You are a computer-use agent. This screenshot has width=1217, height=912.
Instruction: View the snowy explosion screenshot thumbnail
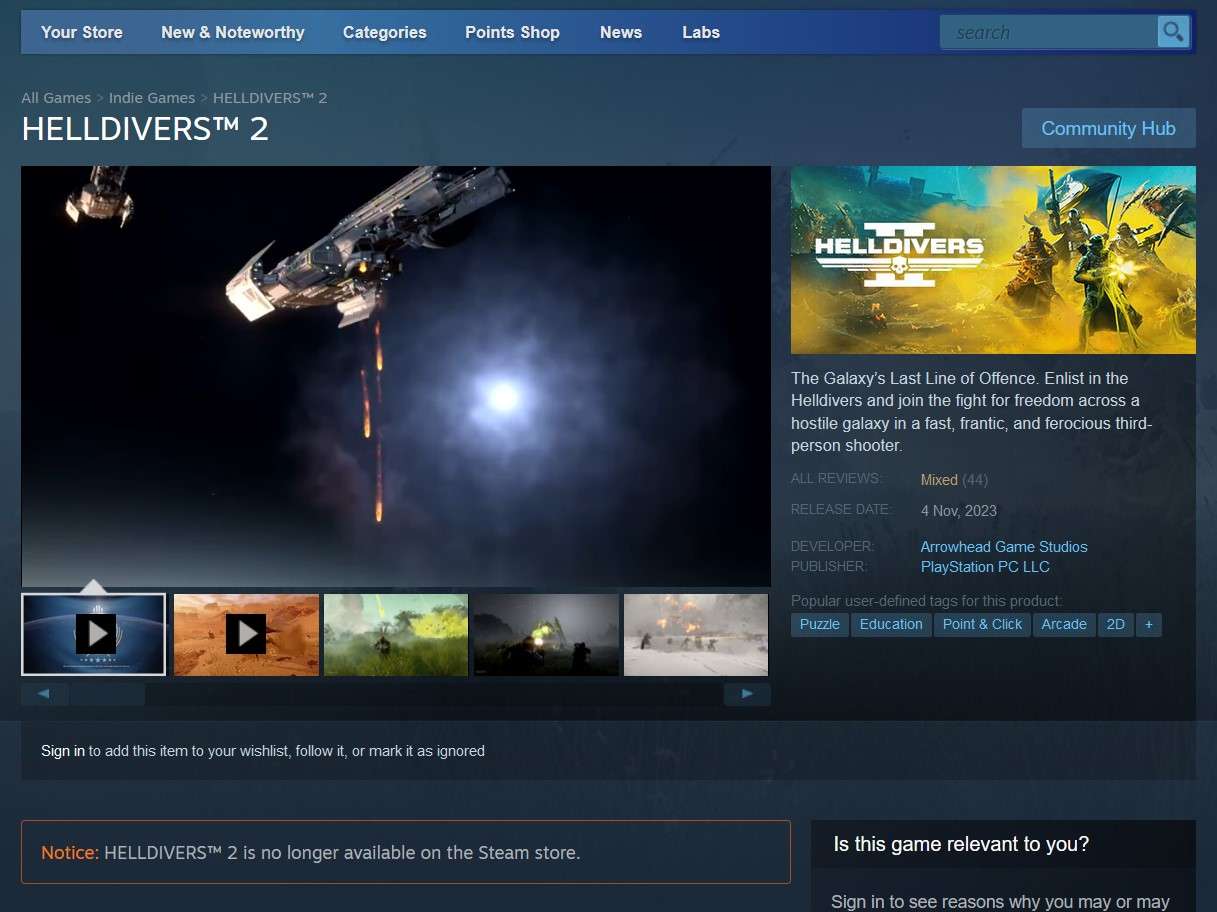click(696, 634)
